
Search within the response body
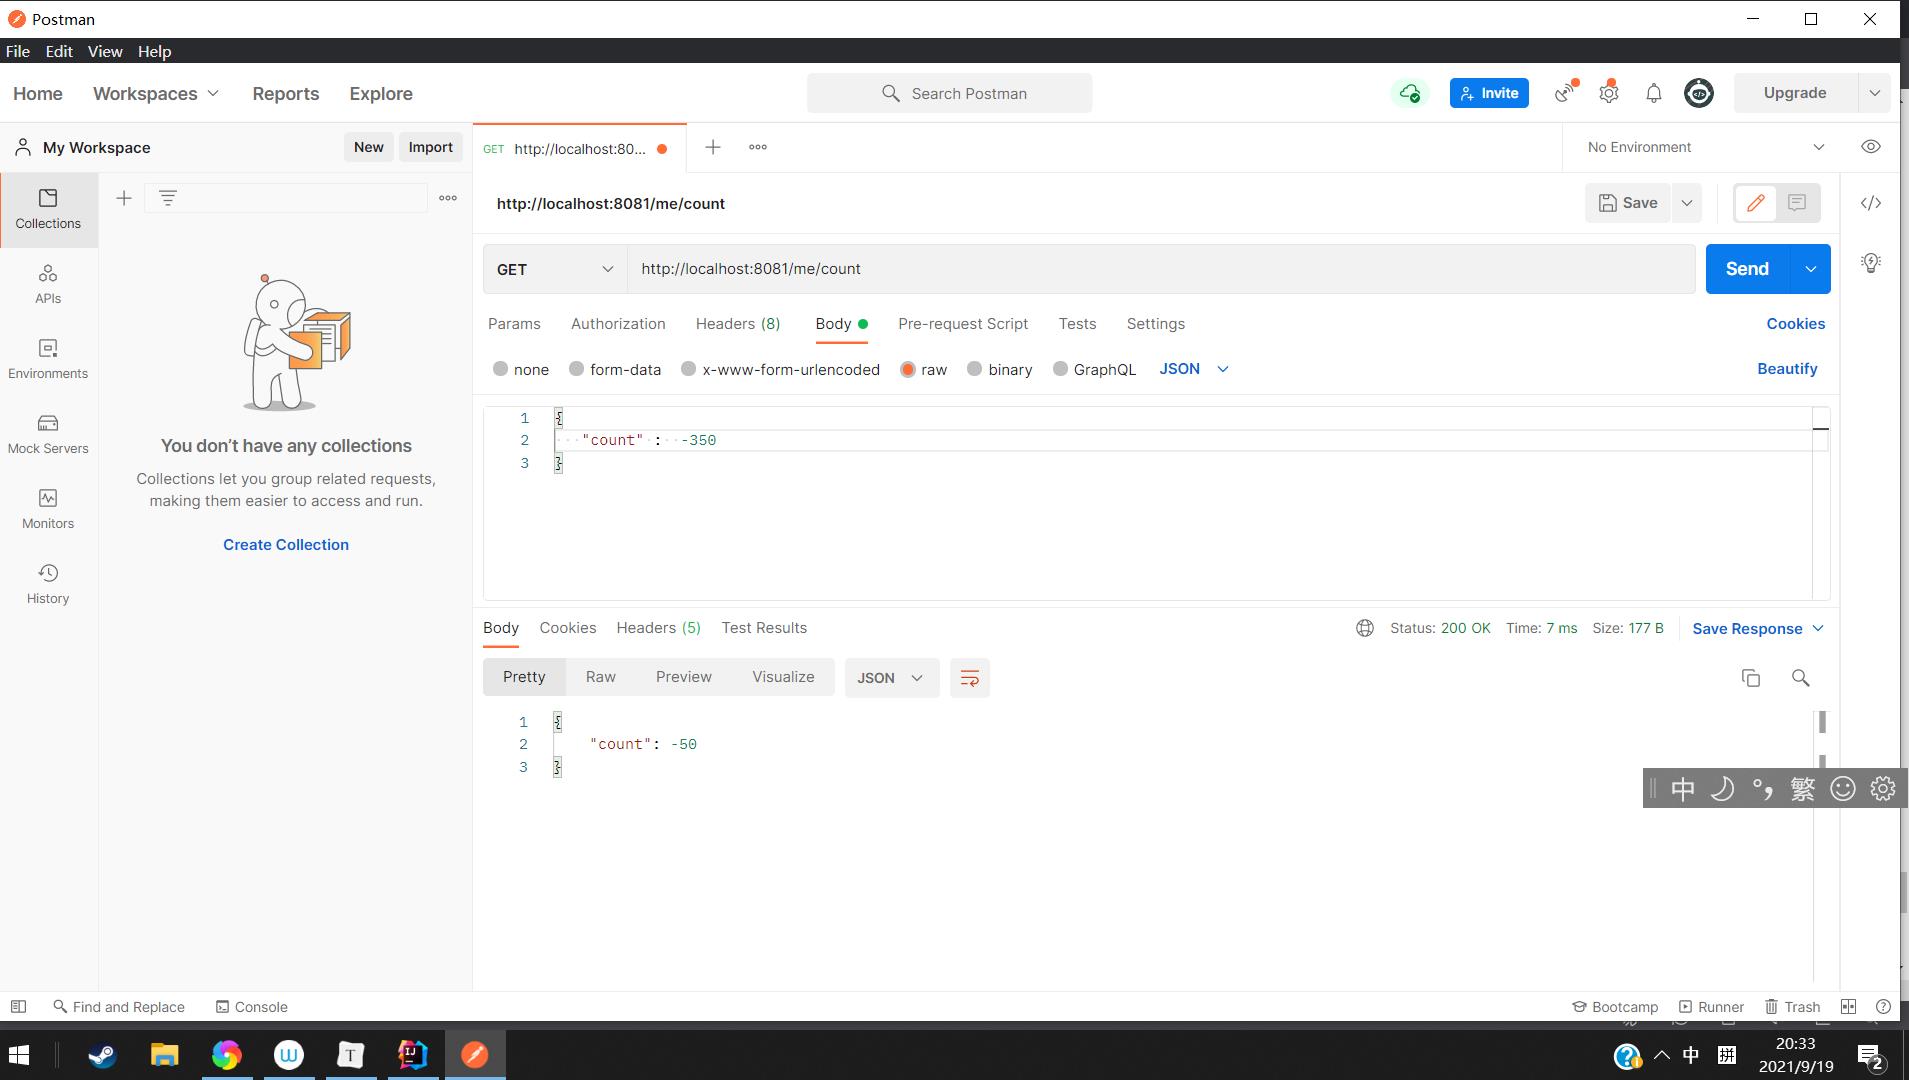[x=1801, y=678]
